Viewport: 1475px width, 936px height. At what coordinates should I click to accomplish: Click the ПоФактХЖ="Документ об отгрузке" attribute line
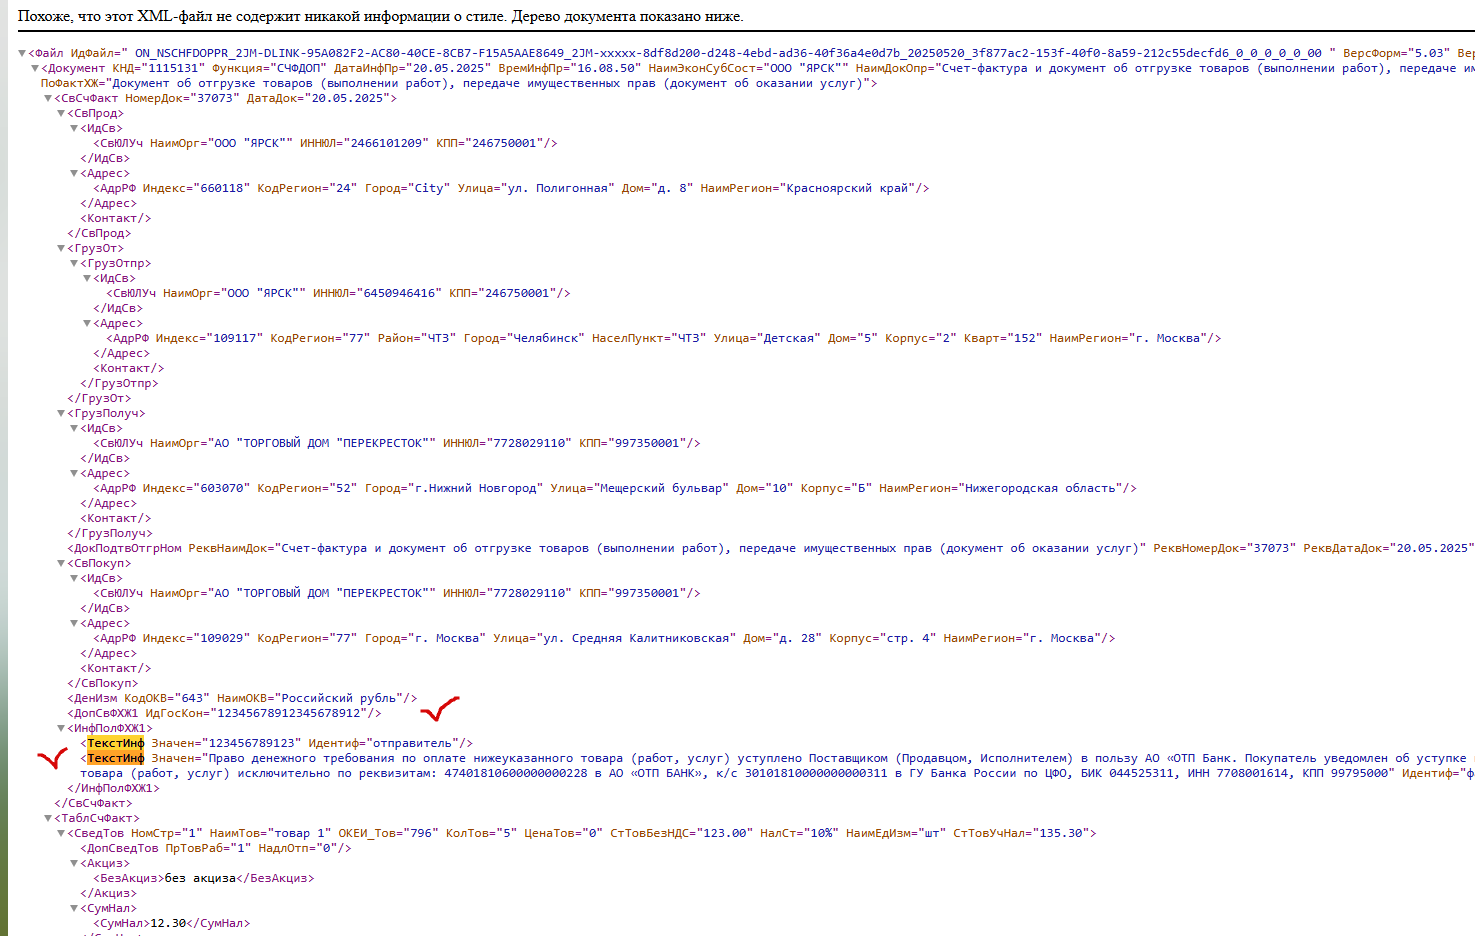pyautogui.click(x=459, y=83)
